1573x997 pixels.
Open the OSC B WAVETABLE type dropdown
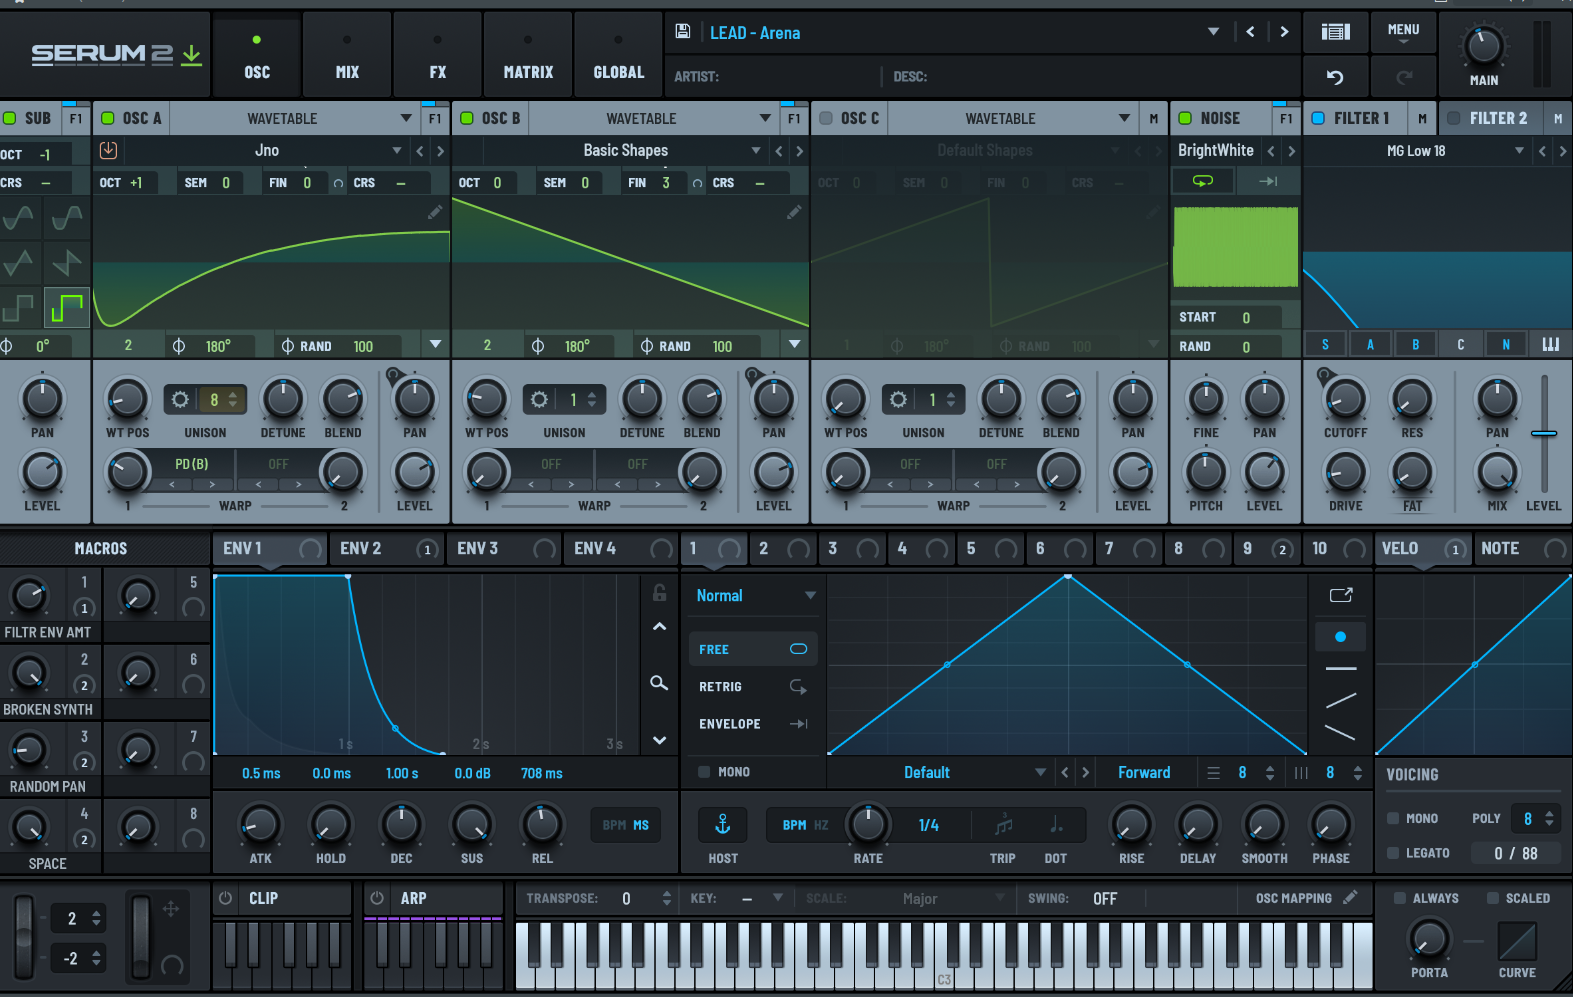tap(765, 118)
